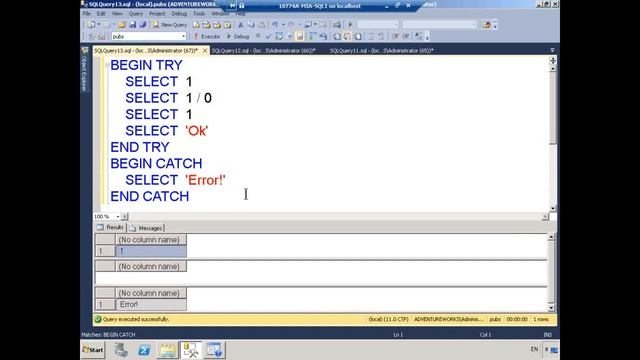The width and height of the screenshot is (640, 360).
Task: Expand the Object Explorer side panel
Action: [x=84, y=69]
